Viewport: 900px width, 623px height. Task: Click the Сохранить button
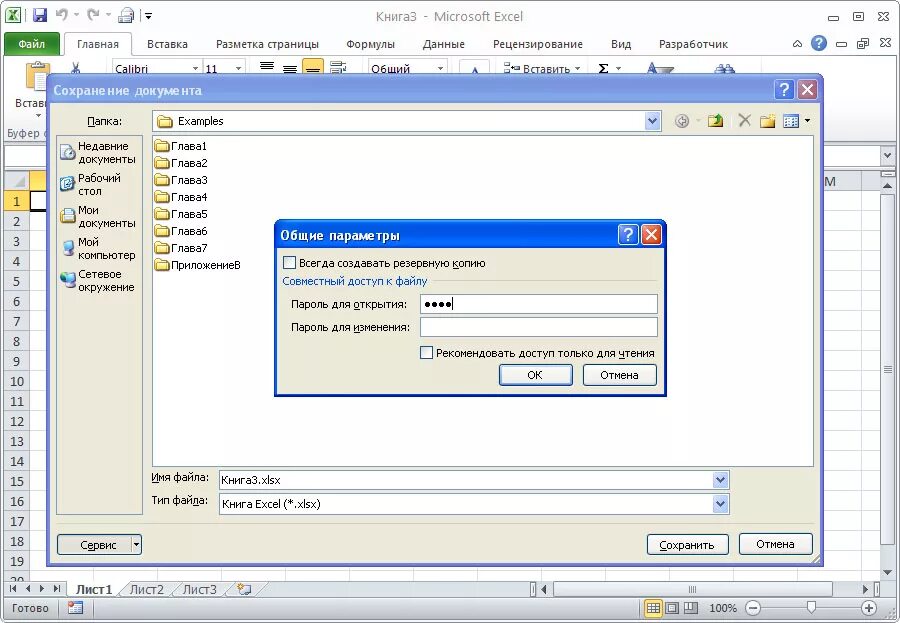tap(687, 544)
